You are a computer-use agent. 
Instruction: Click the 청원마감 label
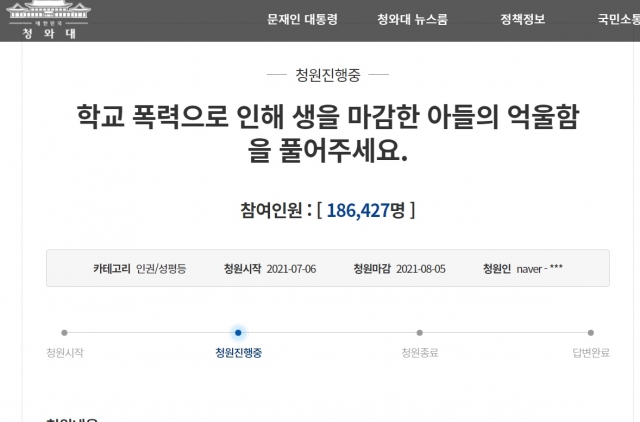click(x=372, y=269)
